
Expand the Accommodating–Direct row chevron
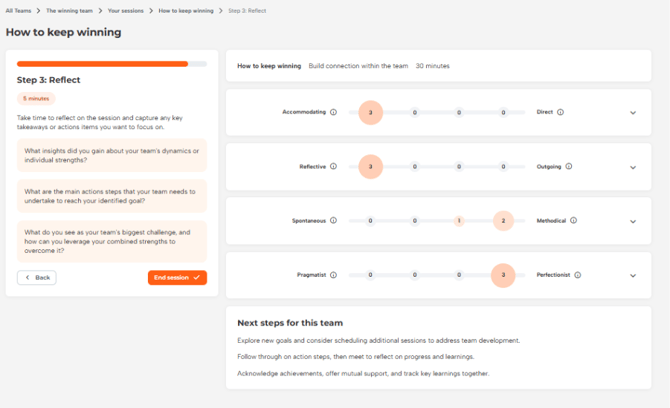[633, 113]
